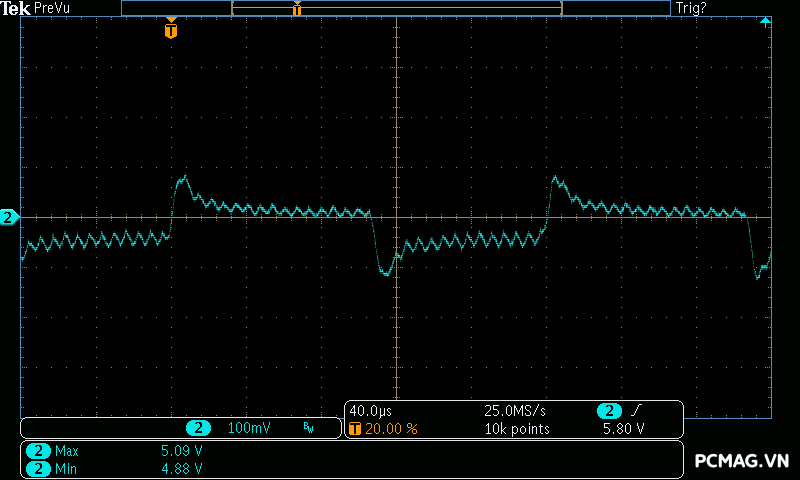Click the Tek logo

15,8
